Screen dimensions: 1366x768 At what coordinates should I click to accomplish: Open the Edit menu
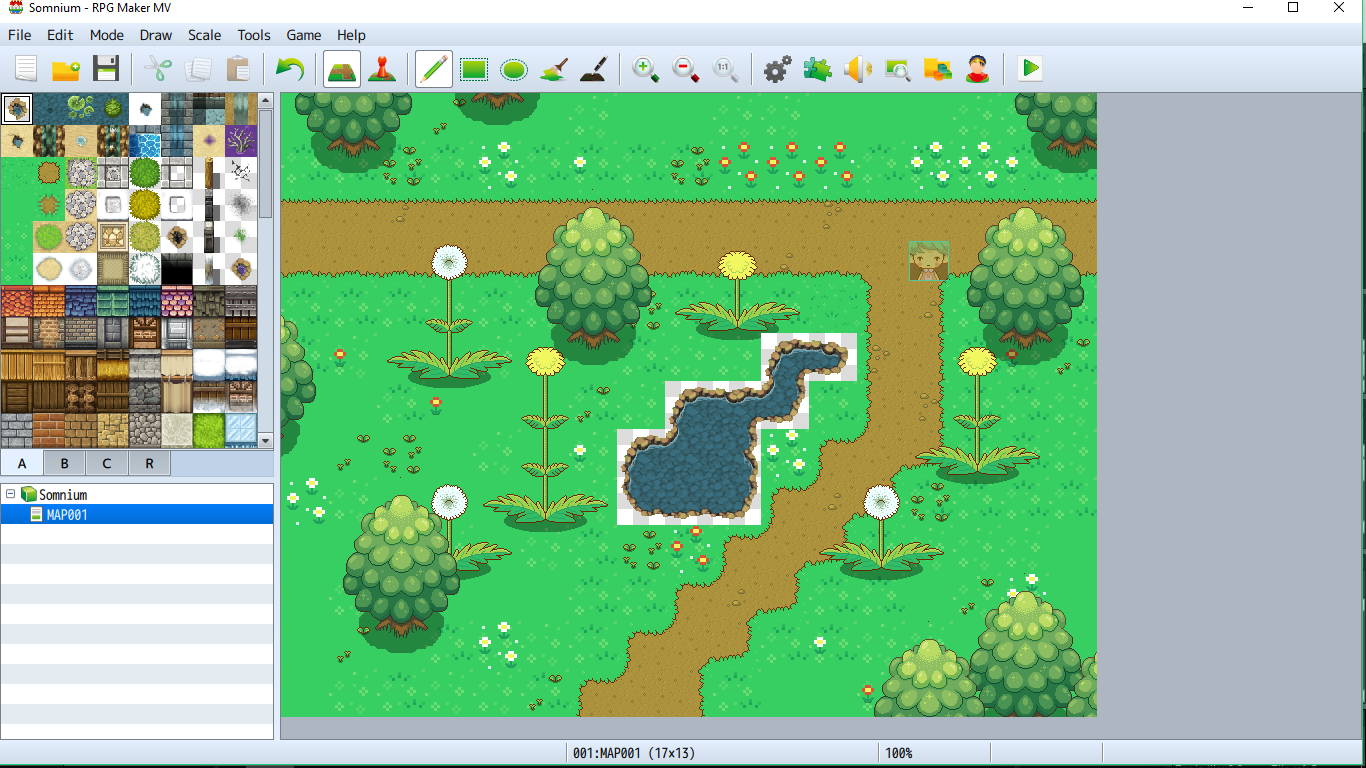[60, 35]
